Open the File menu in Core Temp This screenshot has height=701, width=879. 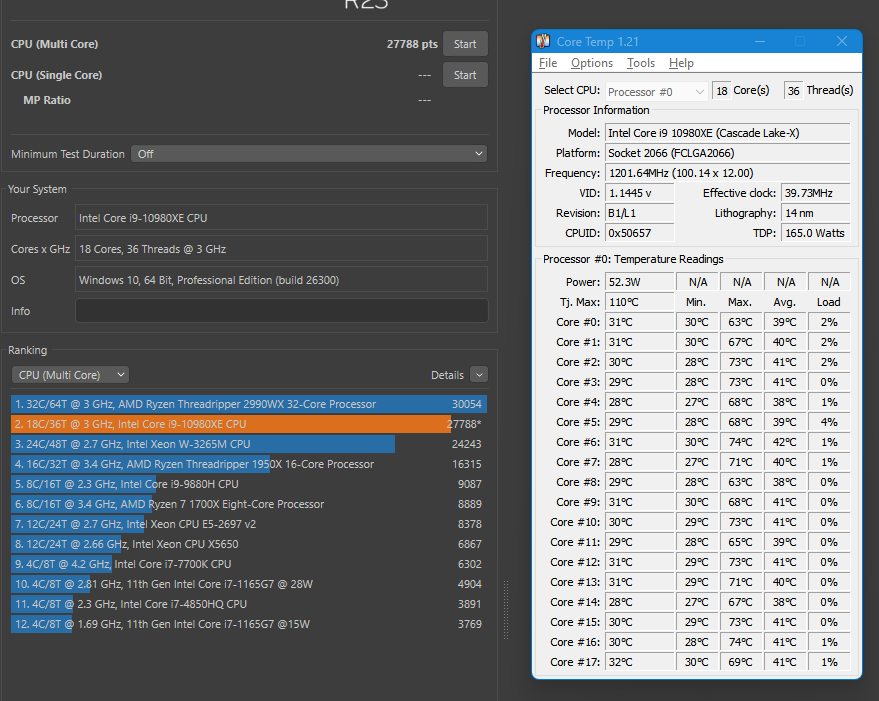[548, 63]
